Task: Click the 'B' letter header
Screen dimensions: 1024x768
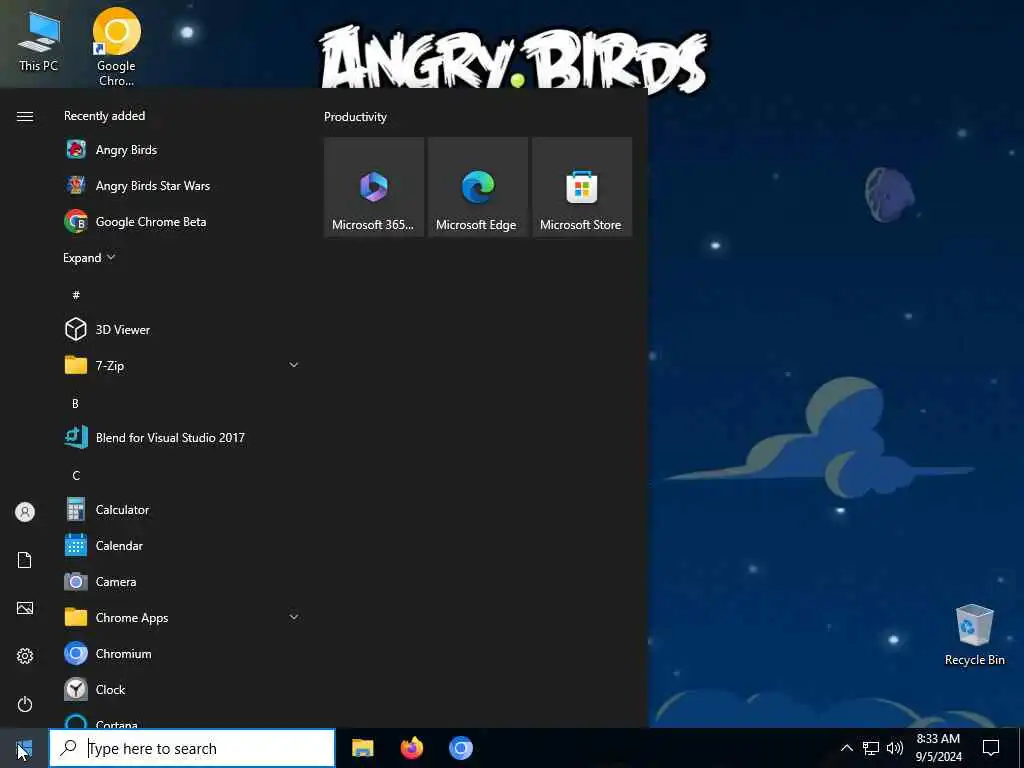Action: pyautogui.click(x=75, y=404)
